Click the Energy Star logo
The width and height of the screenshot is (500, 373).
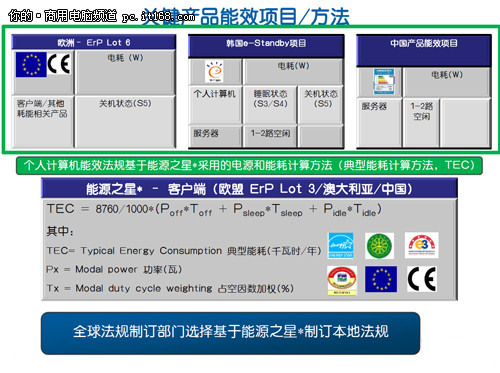(341, 246)
